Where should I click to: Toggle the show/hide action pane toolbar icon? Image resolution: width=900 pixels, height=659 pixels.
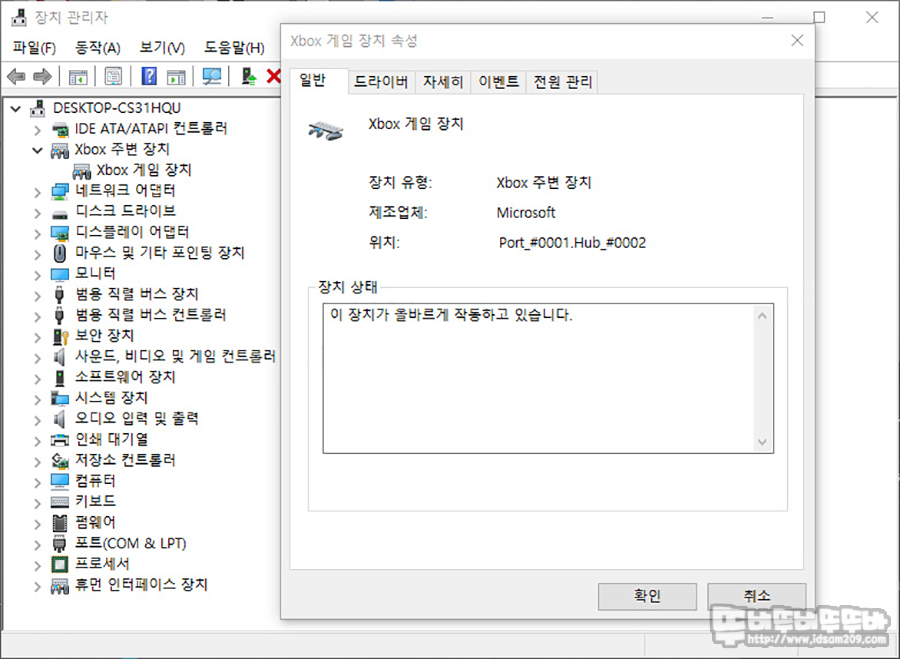[x=176, y=76]
